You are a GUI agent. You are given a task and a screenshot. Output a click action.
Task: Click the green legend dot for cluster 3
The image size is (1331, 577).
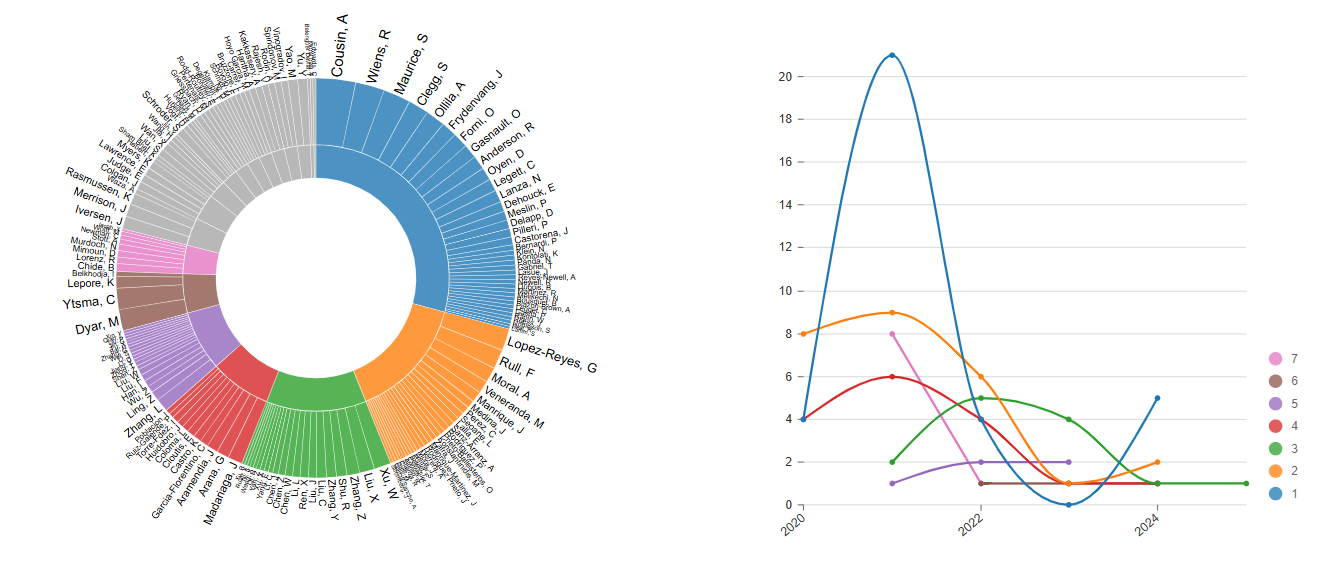tap(1274, 448)
